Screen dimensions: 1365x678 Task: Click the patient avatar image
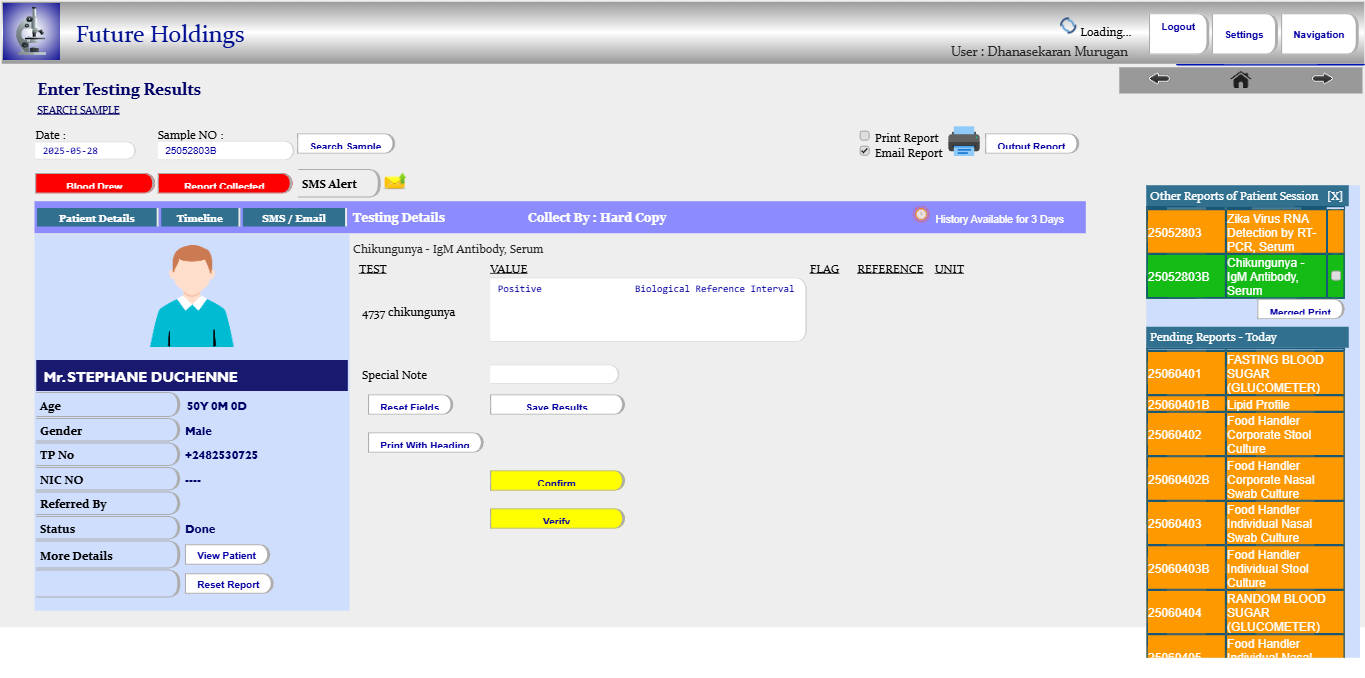click(192, 296)
